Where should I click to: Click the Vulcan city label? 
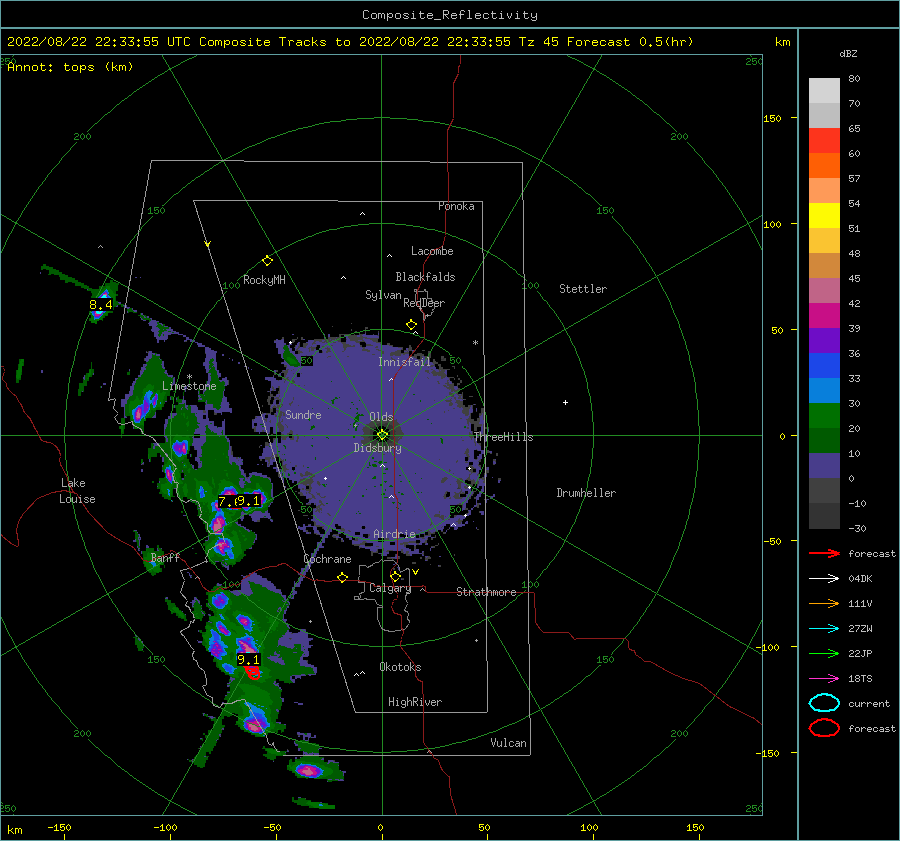coord(509,743)
